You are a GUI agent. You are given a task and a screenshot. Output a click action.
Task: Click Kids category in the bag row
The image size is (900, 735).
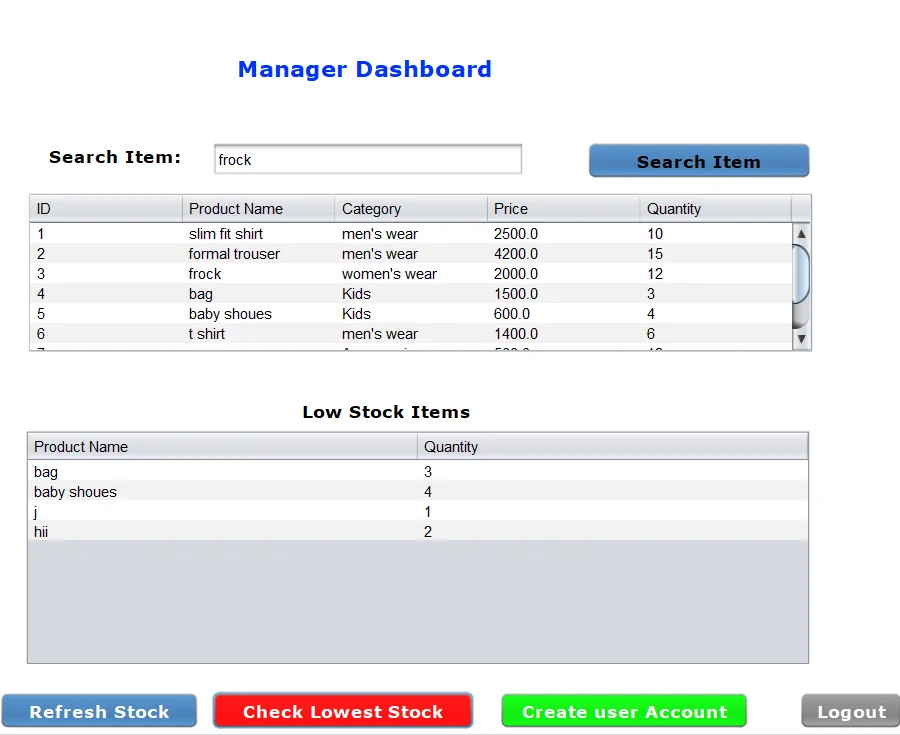[411, 294]
